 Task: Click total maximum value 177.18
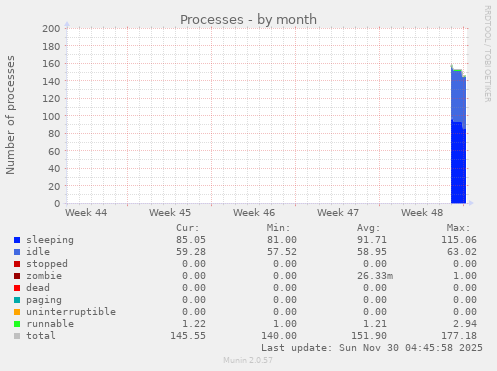[459, 336]
